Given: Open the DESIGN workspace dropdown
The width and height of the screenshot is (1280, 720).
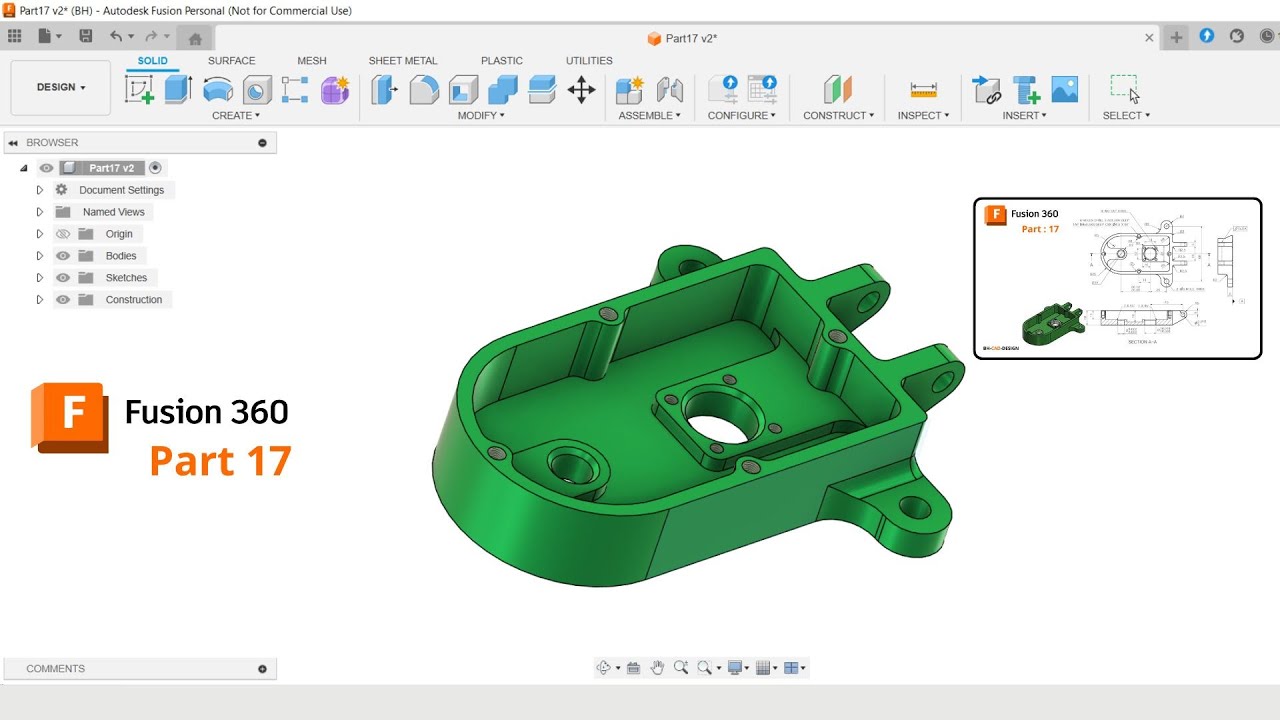Looking at the screenshot, I should pyautogui.click(x=61, y=87).
